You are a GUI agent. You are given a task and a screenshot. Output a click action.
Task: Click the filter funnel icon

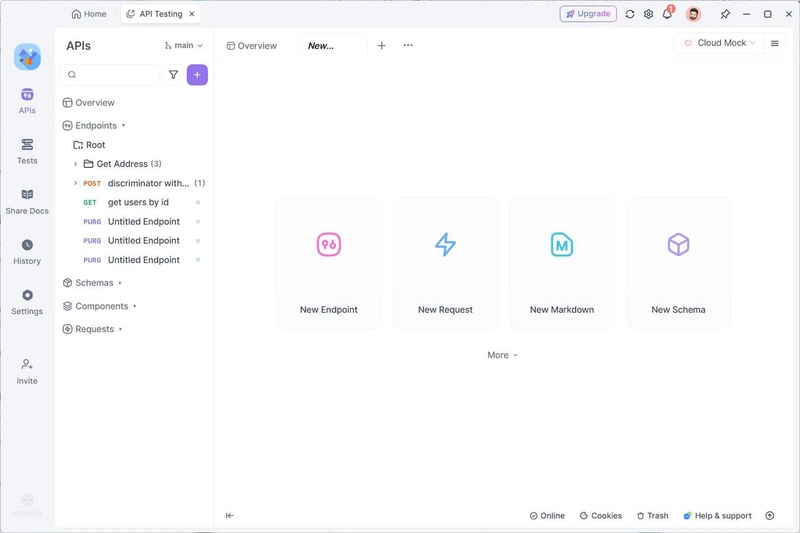tap(173, 75)
